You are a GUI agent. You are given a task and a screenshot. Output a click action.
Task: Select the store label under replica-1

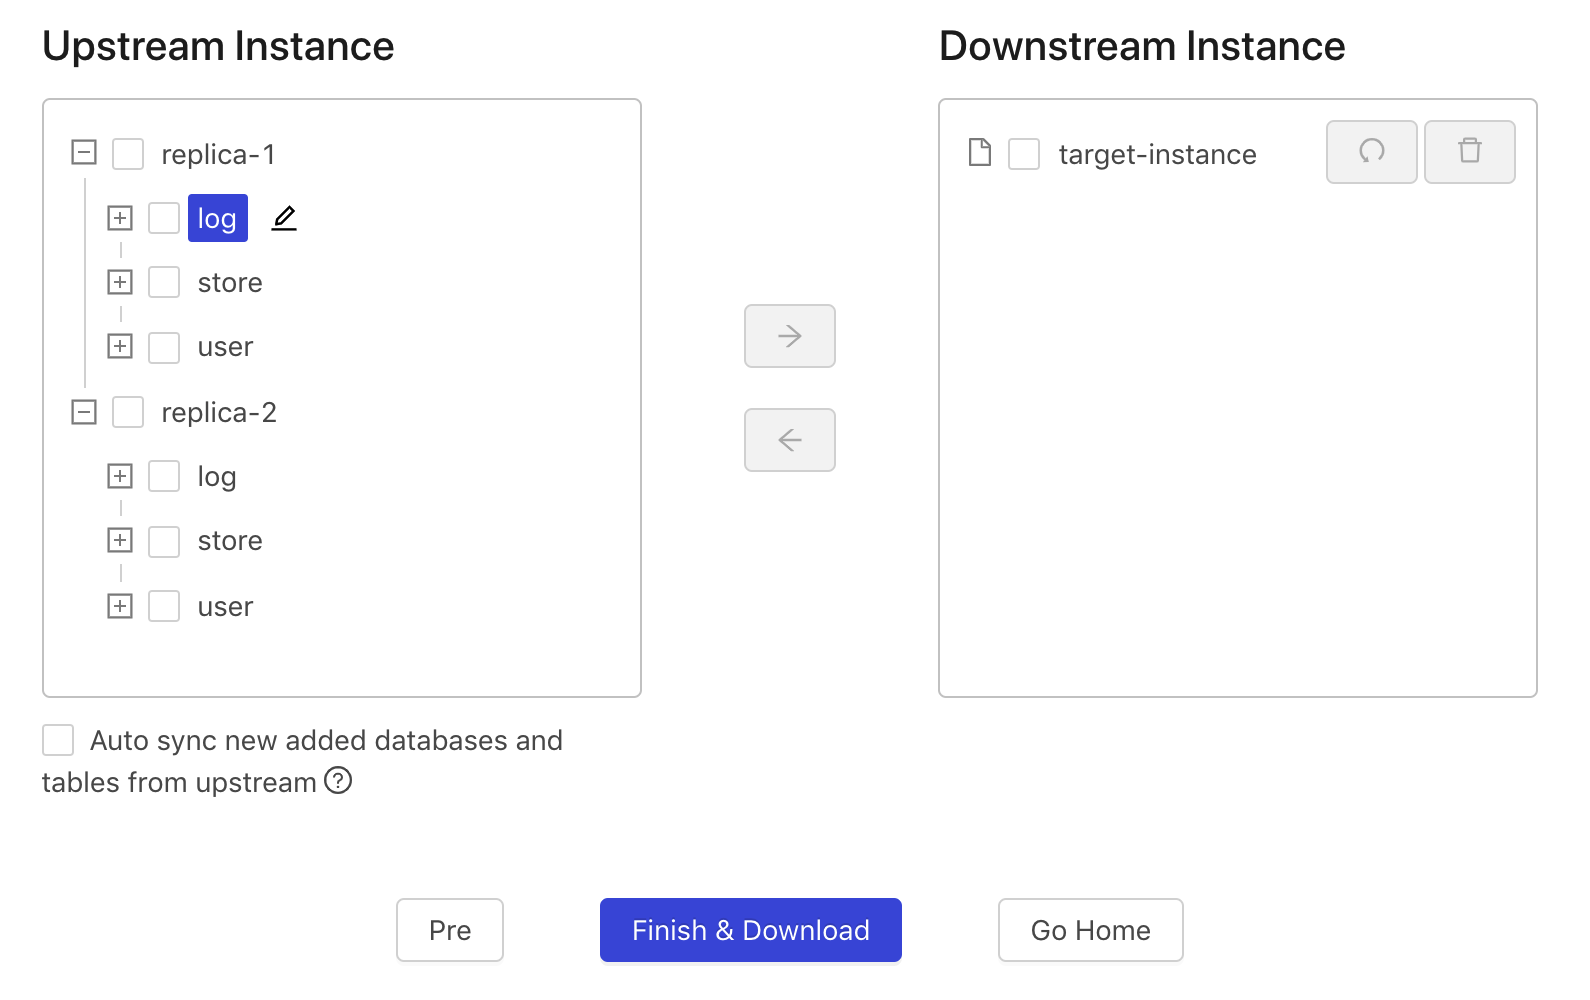[x=230, y=283]
